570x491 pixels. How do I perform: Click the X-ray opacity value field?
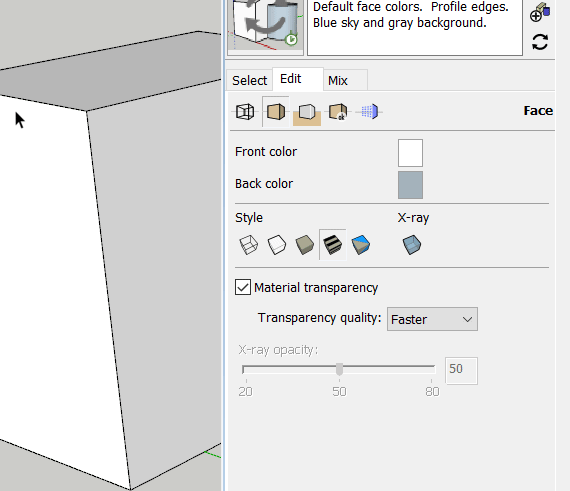[x=461, y=370]
